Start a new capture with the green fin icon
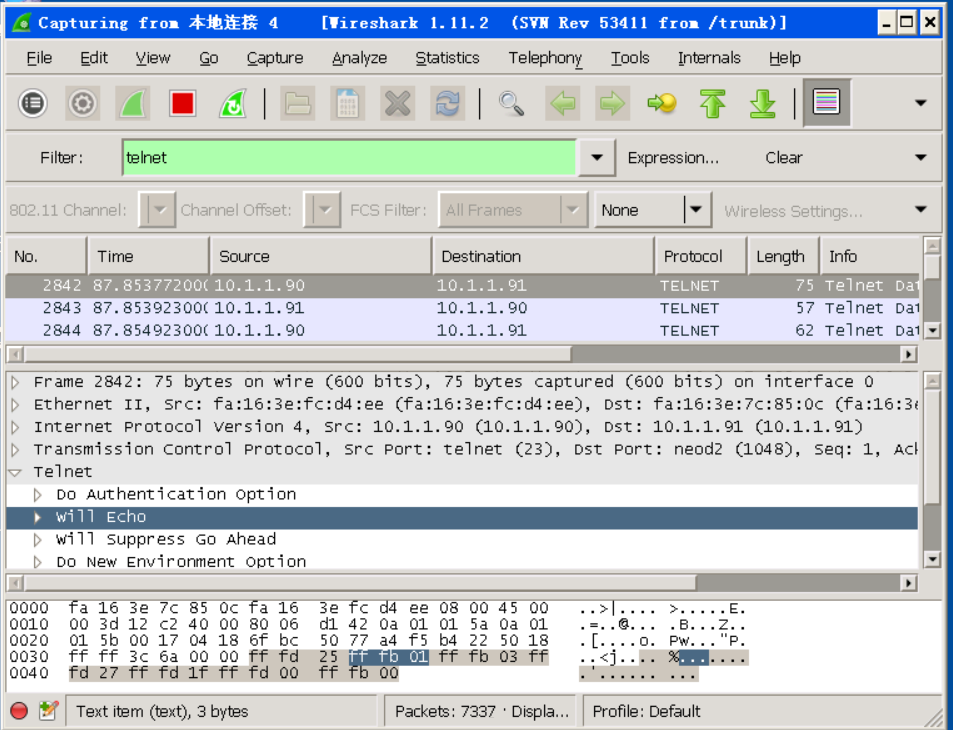The width and height of the screenshot is (953, 730). tap(132, 103)
